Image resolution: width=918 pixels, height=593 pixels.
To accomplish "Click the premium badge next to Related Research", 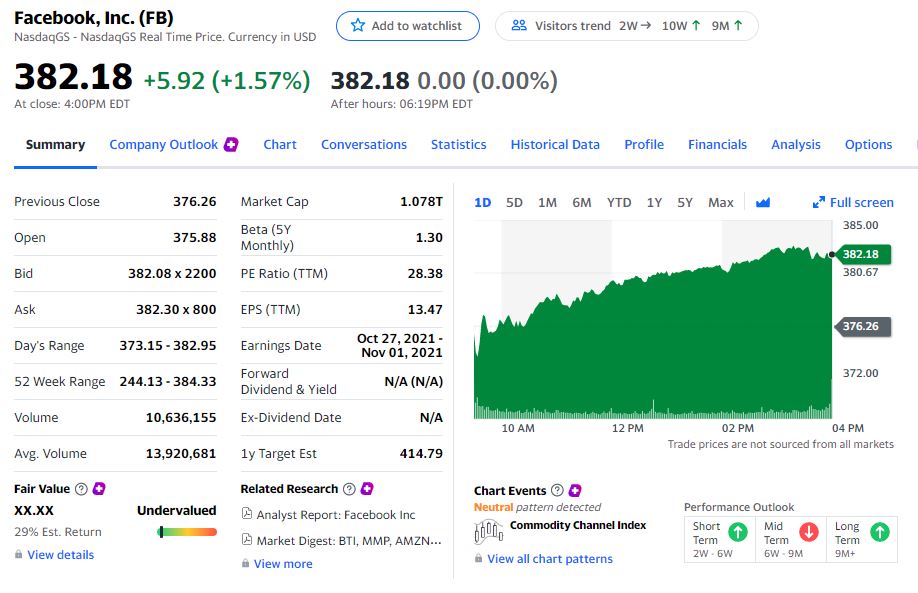I will (x=367, y=488).
